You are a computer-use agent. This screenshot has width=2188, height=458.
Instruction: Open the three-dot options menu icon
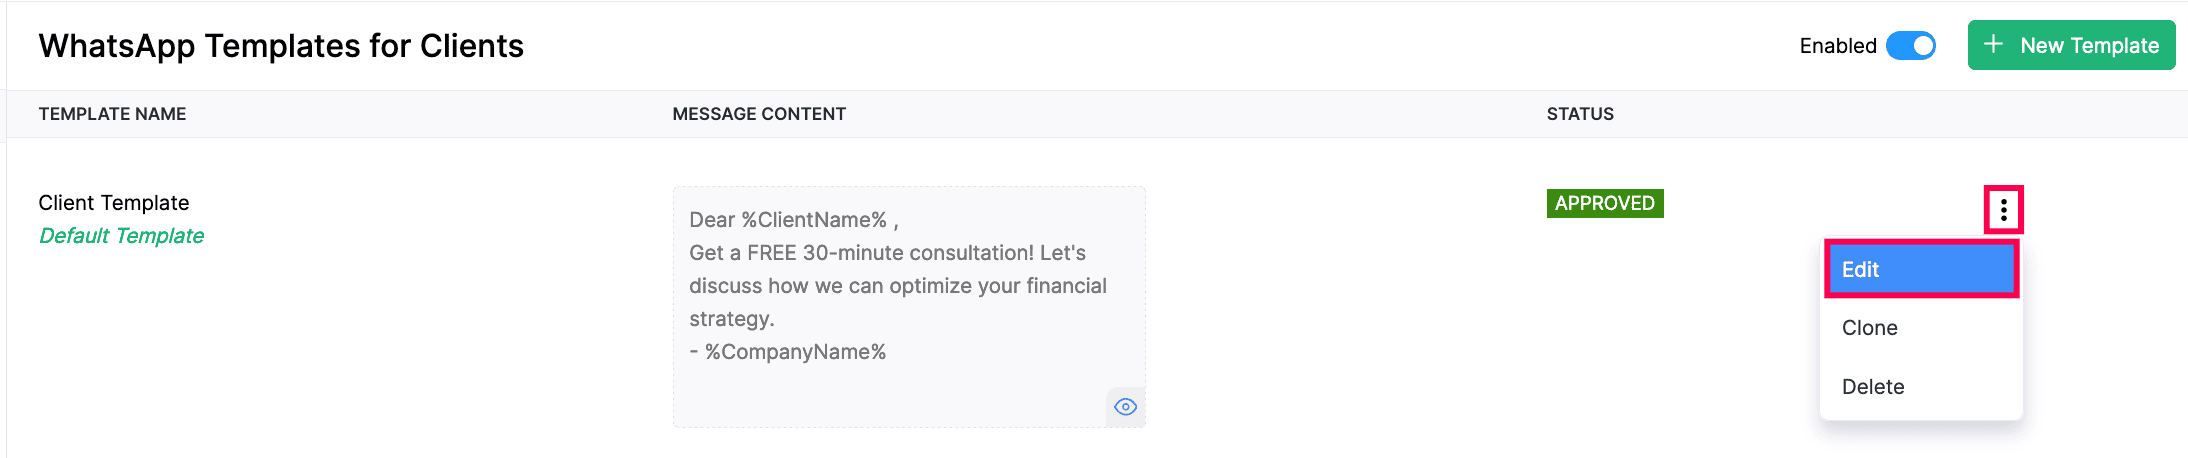tap(2003, 210)
